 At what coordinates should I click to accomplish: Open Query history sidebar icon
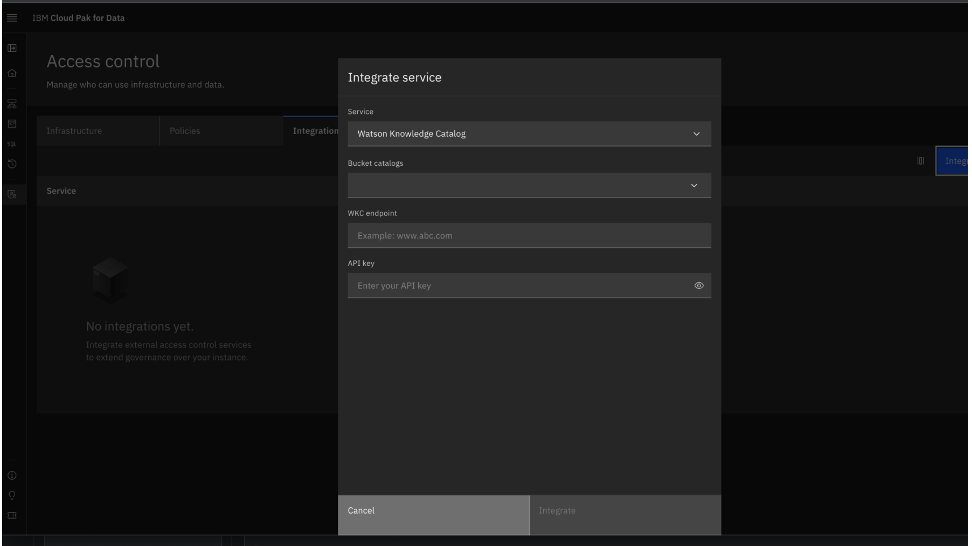(12, 163)
